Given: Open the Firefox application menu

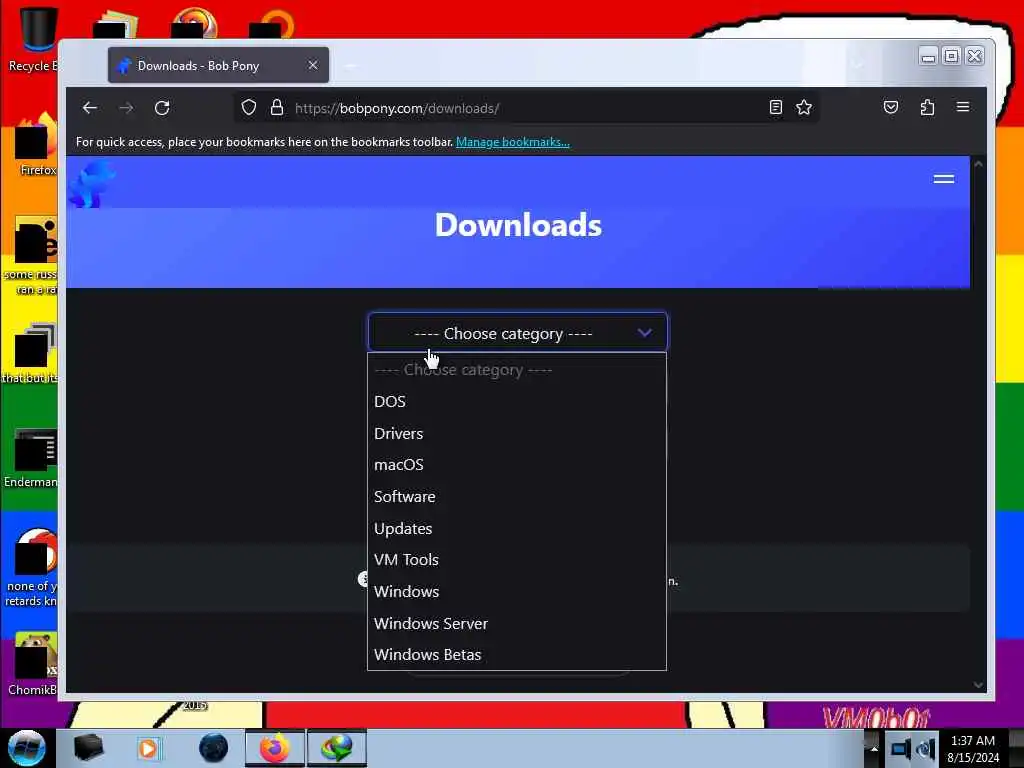Looking at the screenshot, I should (963, 107).
